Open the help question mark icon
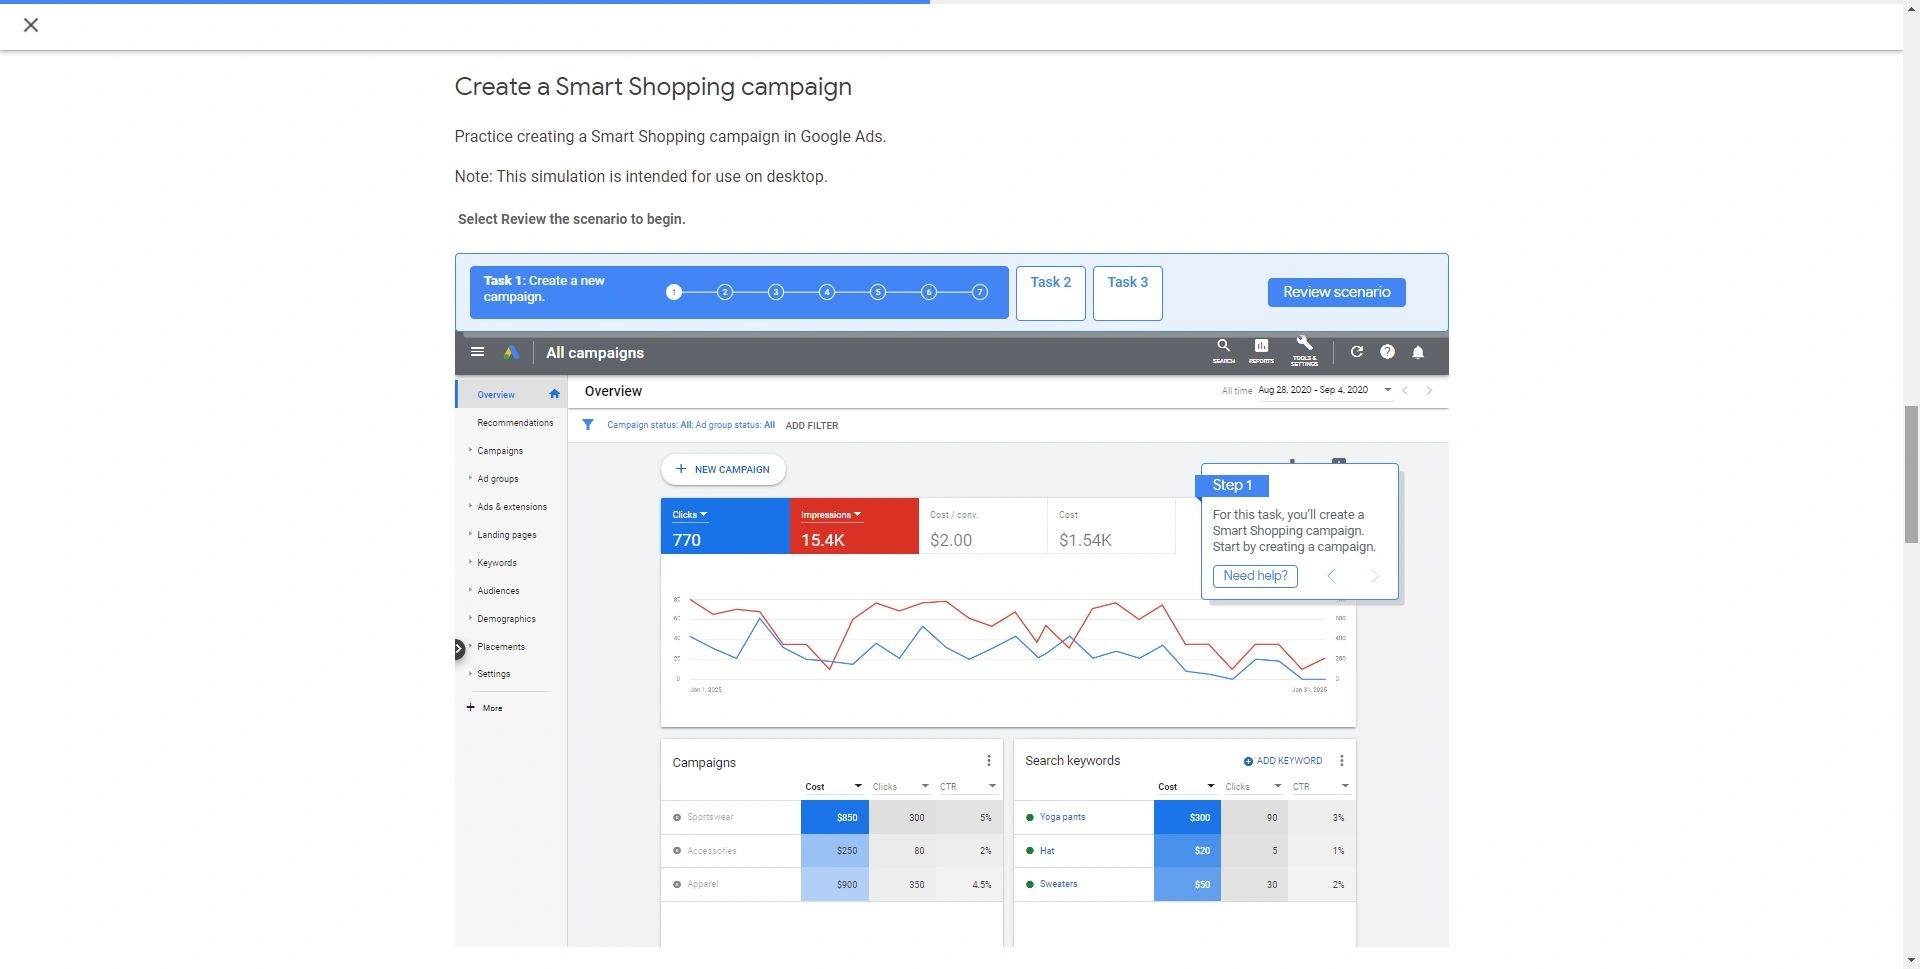1920x969 pixels. [x=1387, y=352]
